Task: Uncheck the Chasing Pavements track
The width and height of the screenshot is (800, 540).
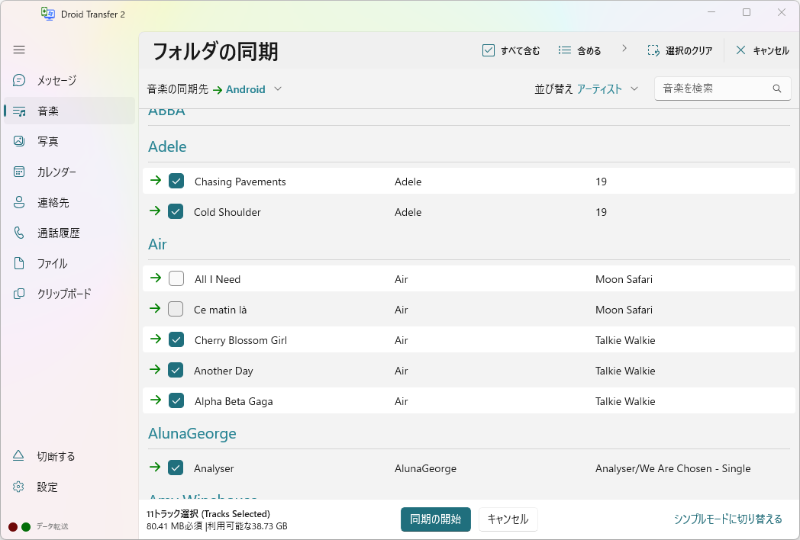Action: point(176,181)
